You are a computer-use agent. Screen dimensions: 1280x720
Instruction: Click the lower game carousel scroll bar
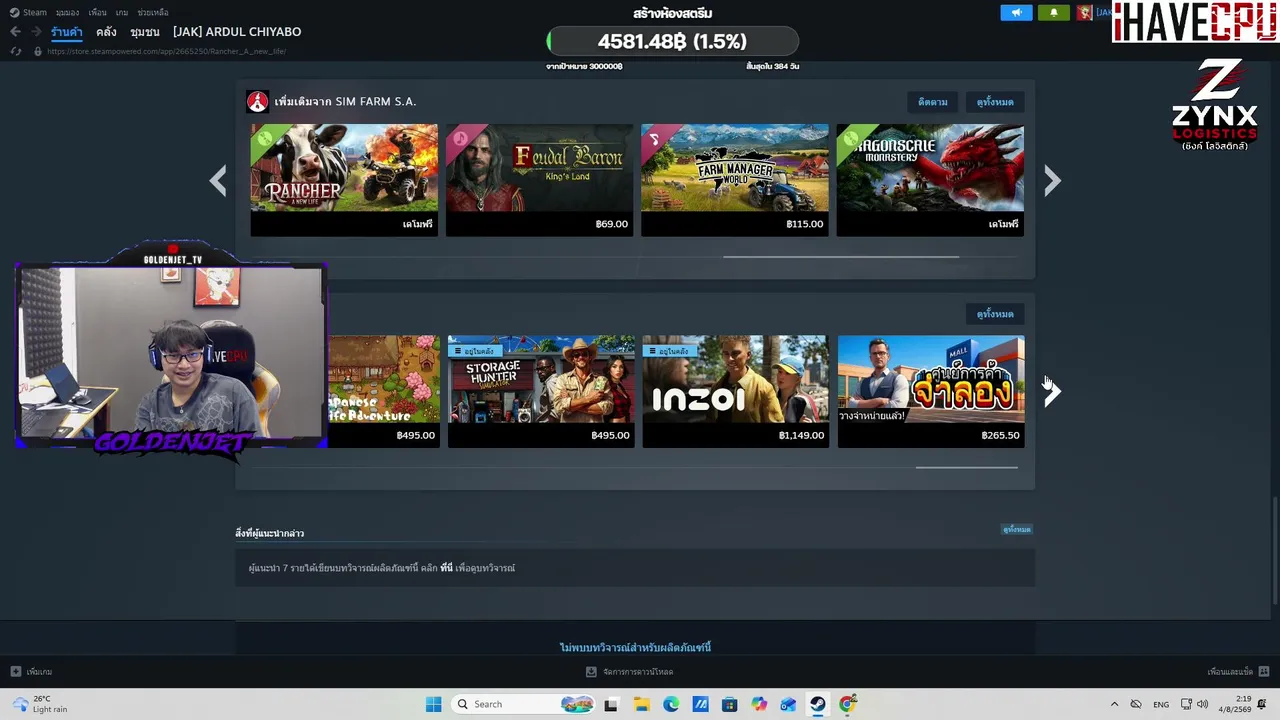point(967,467)
